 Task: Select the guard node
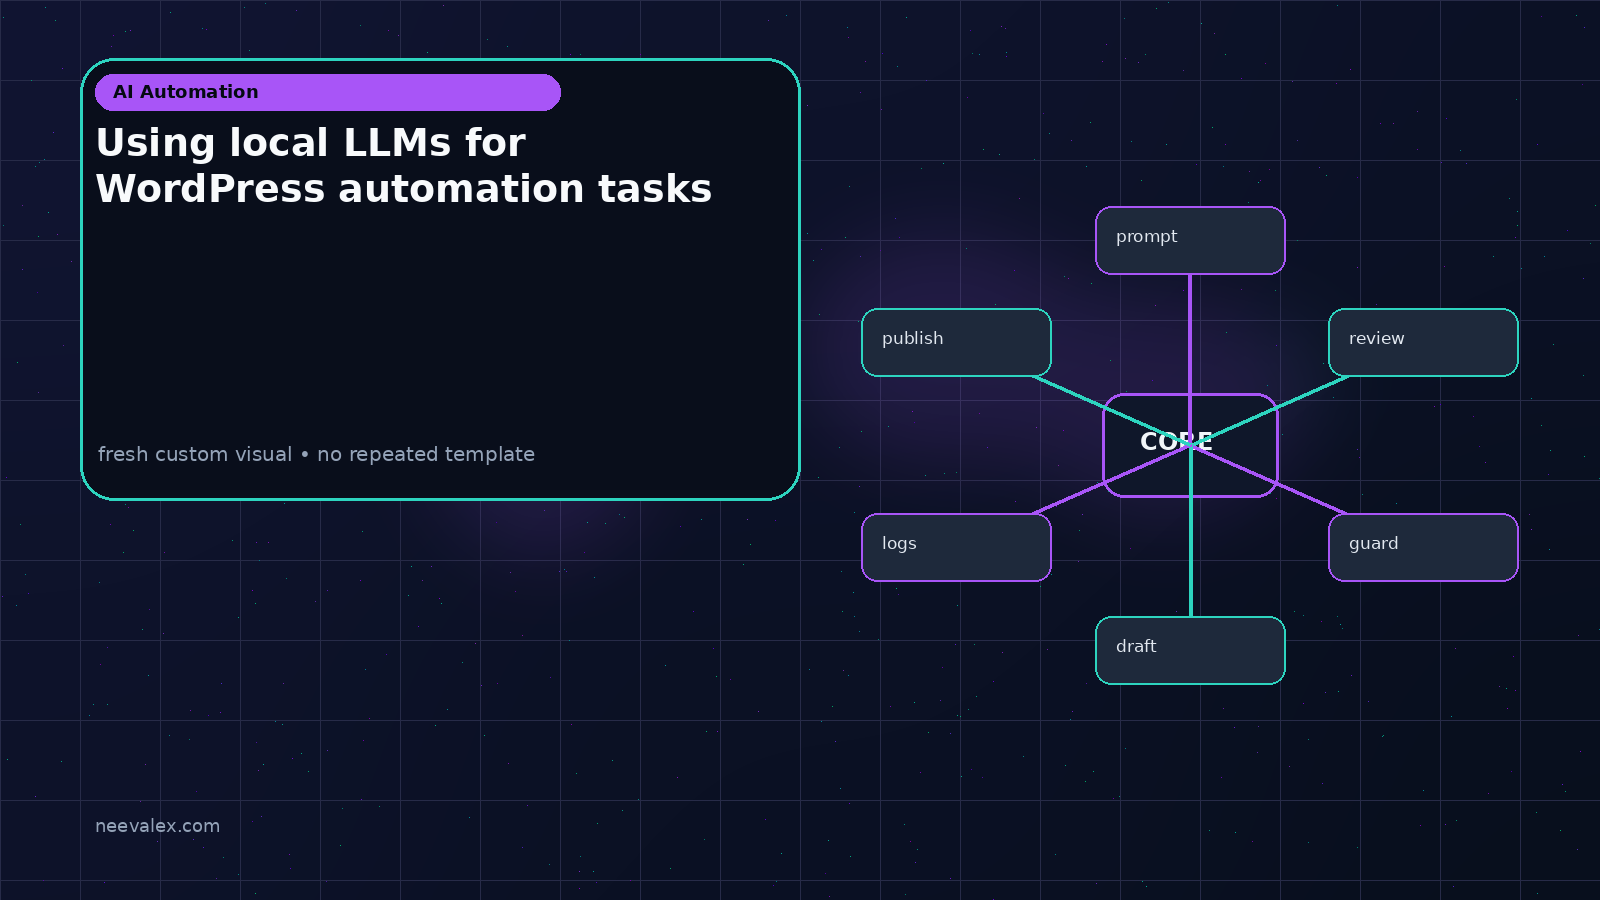click(1423, 547)
